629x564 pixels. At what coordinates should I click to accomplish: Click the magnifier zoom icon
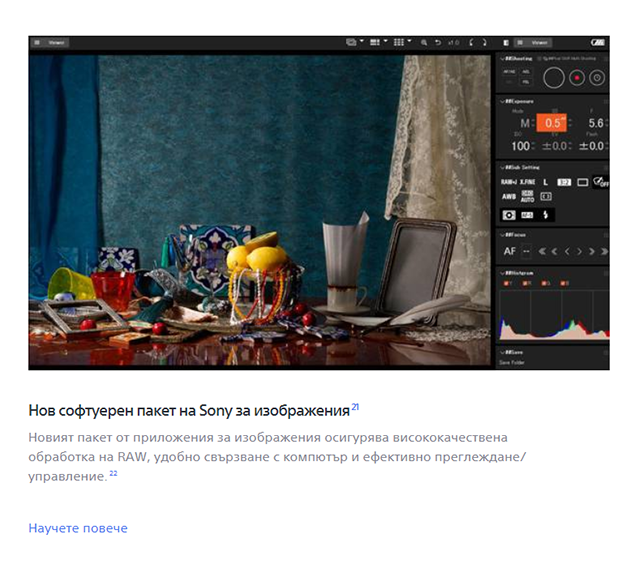pos(424,43)
